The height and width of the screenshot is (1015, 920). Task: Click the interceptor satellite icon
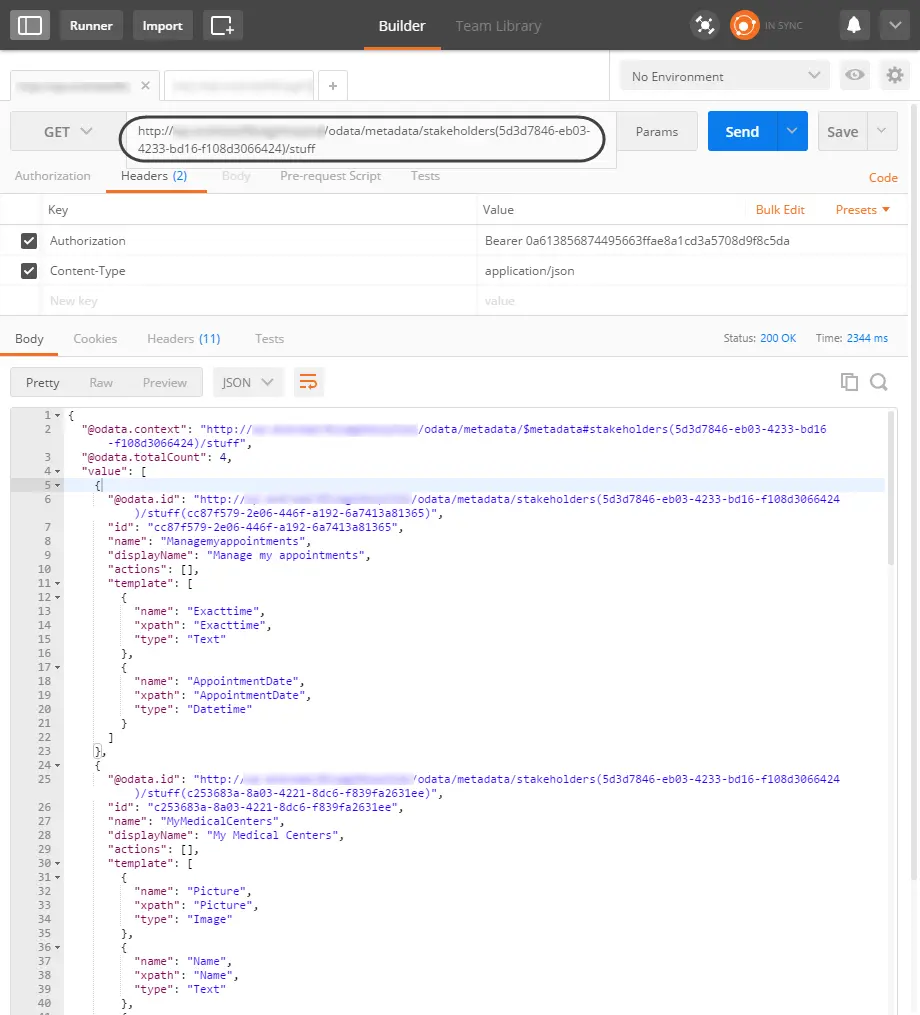coord(704,25)
